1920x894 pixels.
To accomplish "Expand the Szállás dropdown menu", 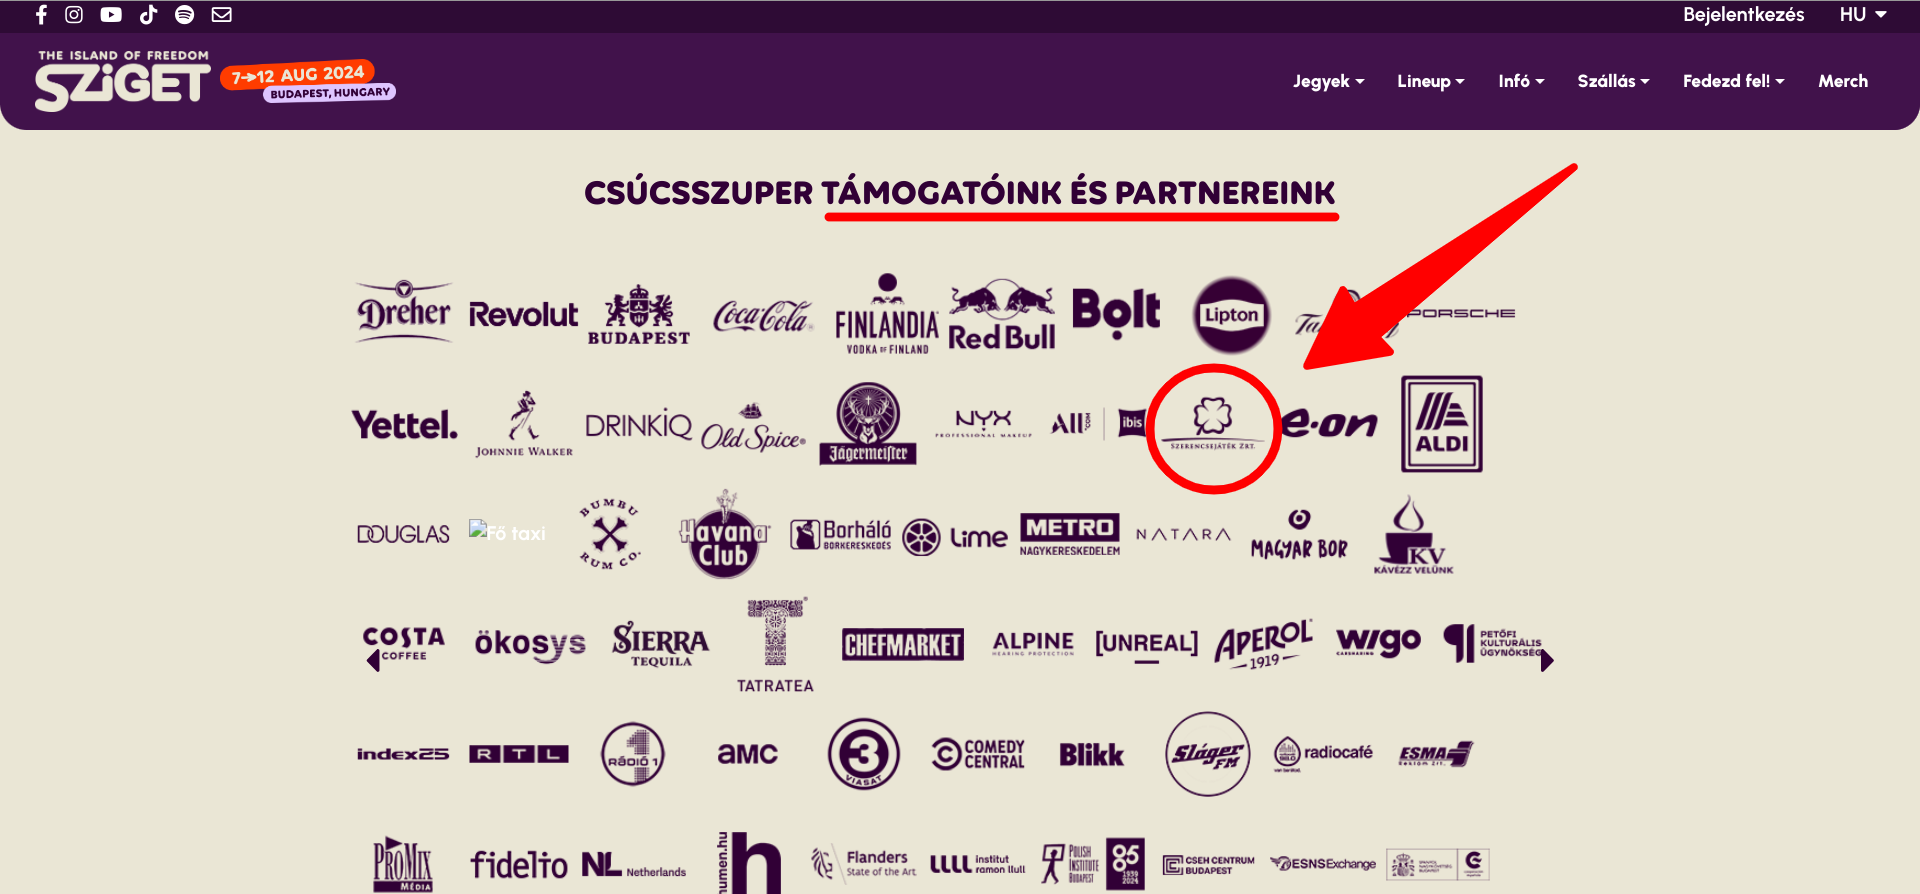I will coord(1613,81).
